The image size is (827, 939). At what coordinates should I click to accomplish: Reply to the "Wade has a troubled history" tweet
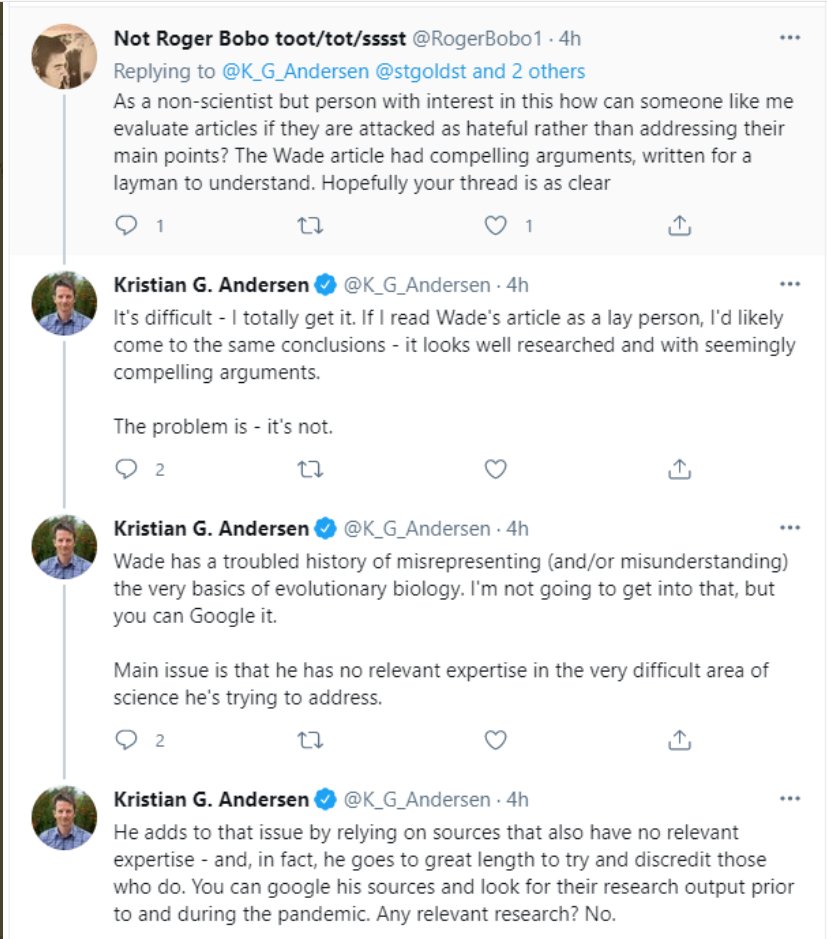[126, 740]
